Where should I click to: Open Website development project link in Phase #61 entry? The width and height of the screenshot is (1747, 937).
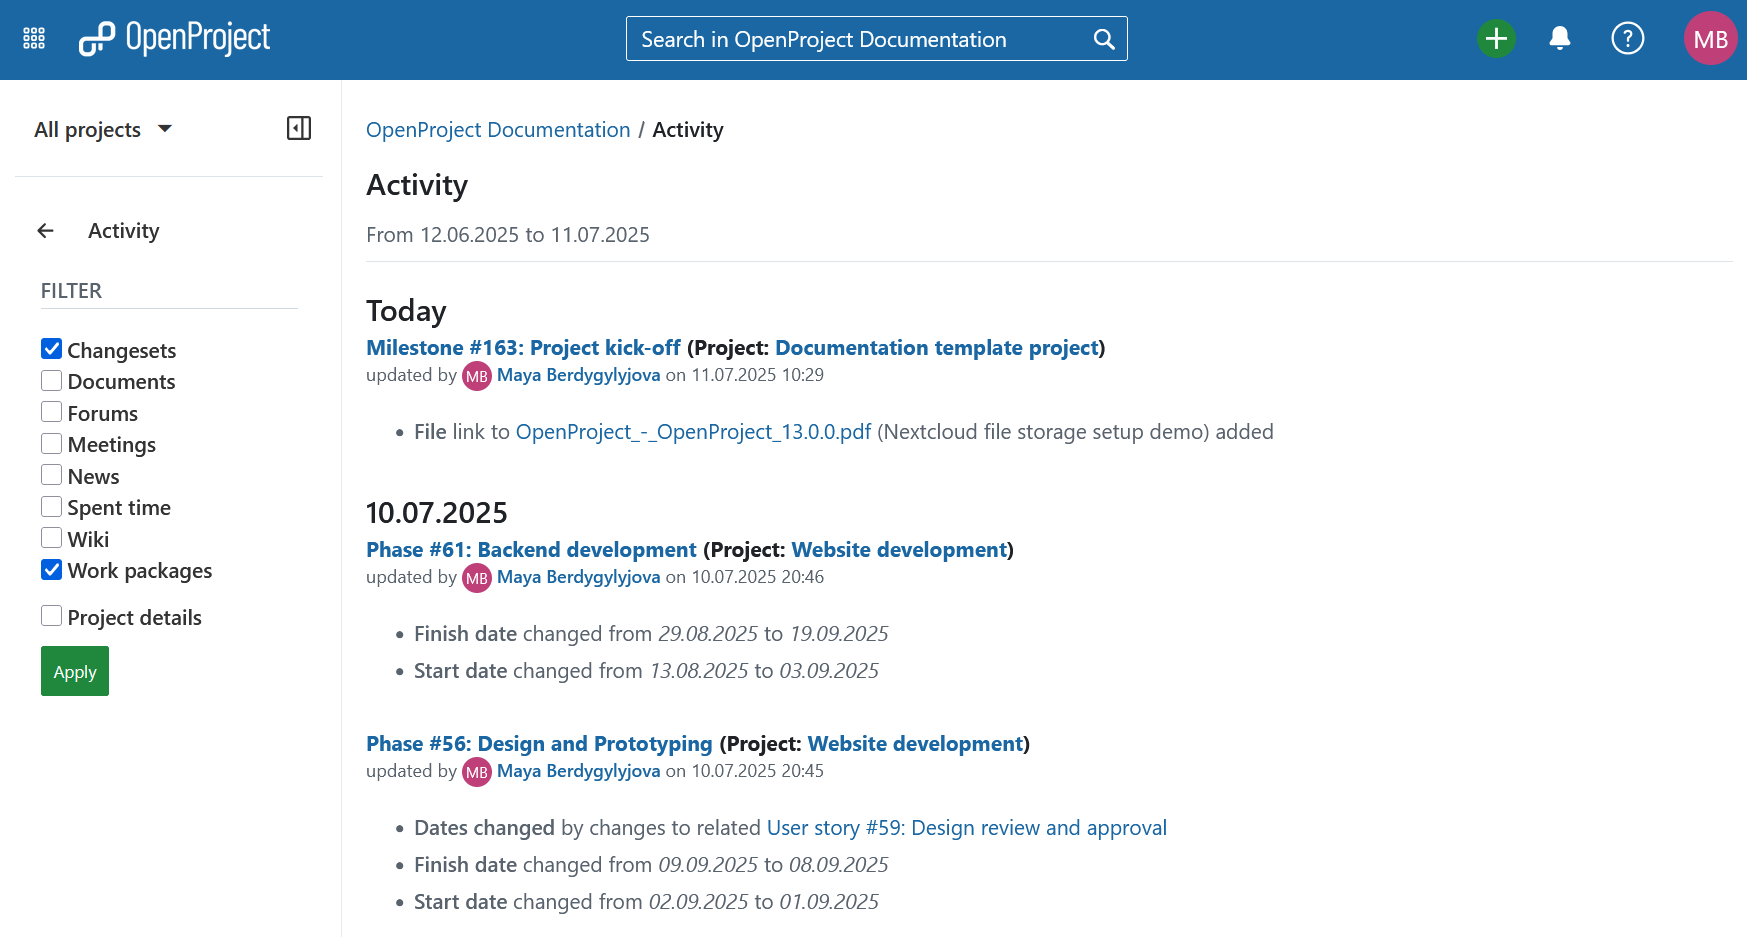click(899, 550)
